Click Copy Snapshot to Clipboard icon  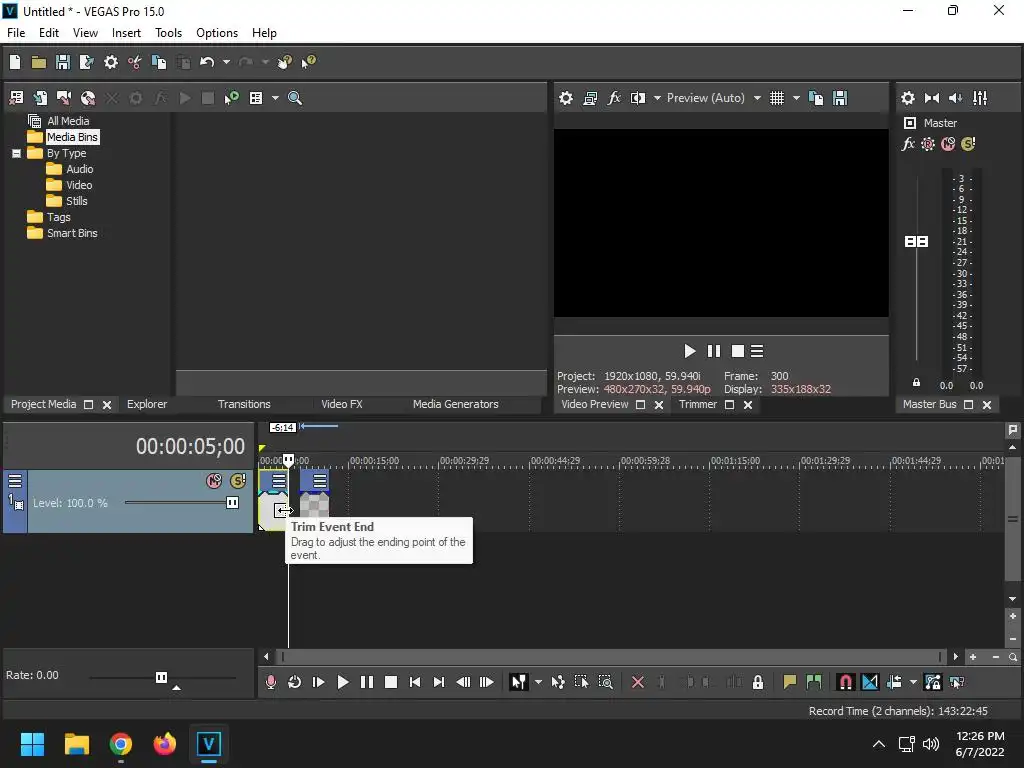coord(816,98)
